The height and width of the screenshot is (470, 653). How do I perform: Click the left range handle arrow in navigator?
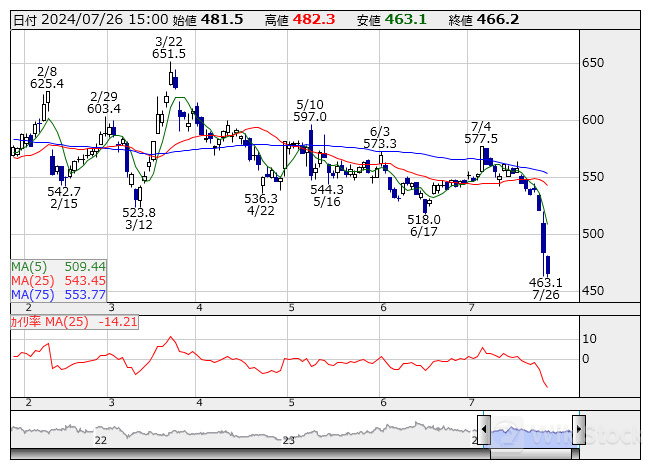484,431
